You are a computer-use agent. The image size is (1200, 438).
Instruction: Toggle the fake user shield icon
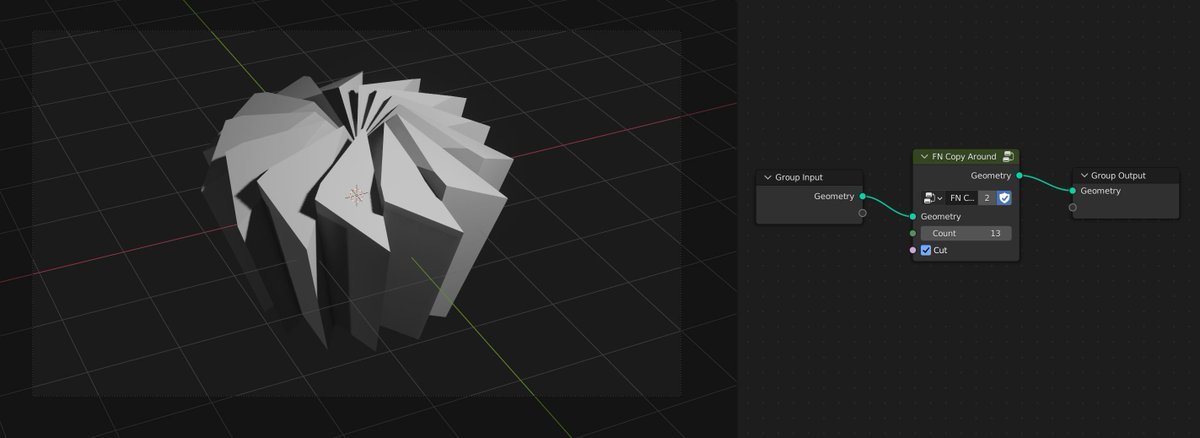pos(1004,198)
